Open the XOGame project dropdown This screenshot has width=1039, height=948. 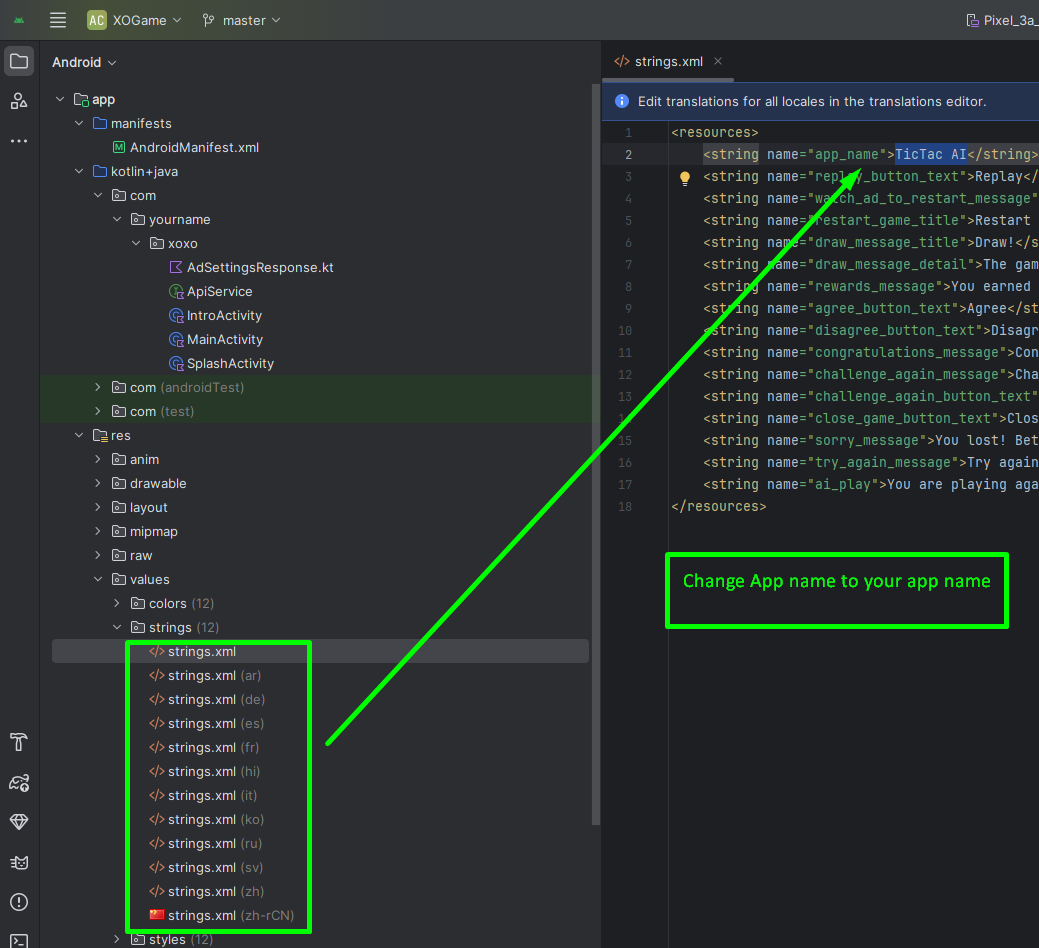(x=135, y=20)
